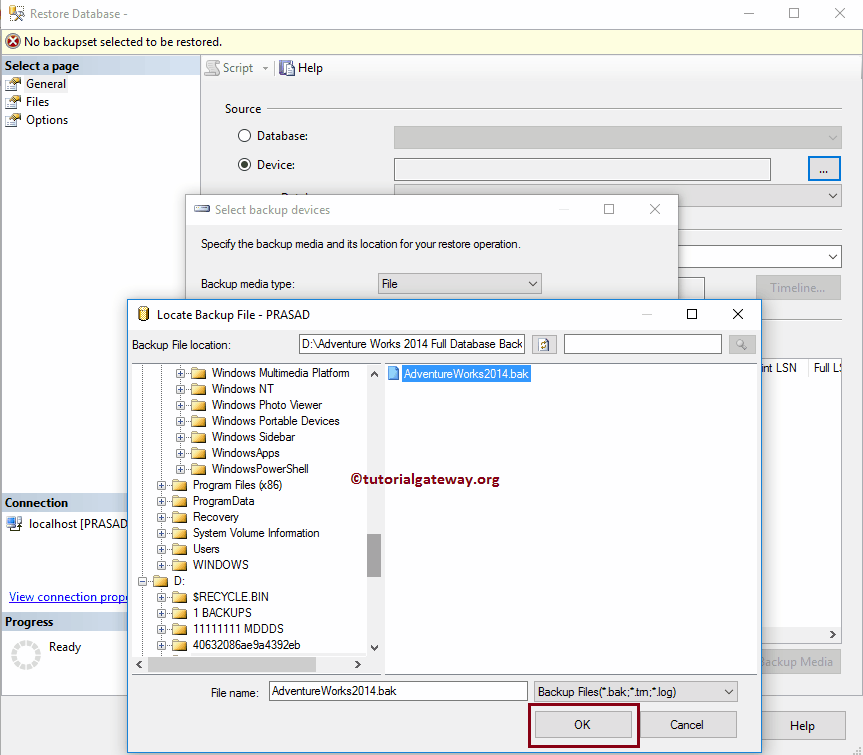Click the search magnifier beside the search box
This screenshot has width=863, height=755.
pos(740,344)
